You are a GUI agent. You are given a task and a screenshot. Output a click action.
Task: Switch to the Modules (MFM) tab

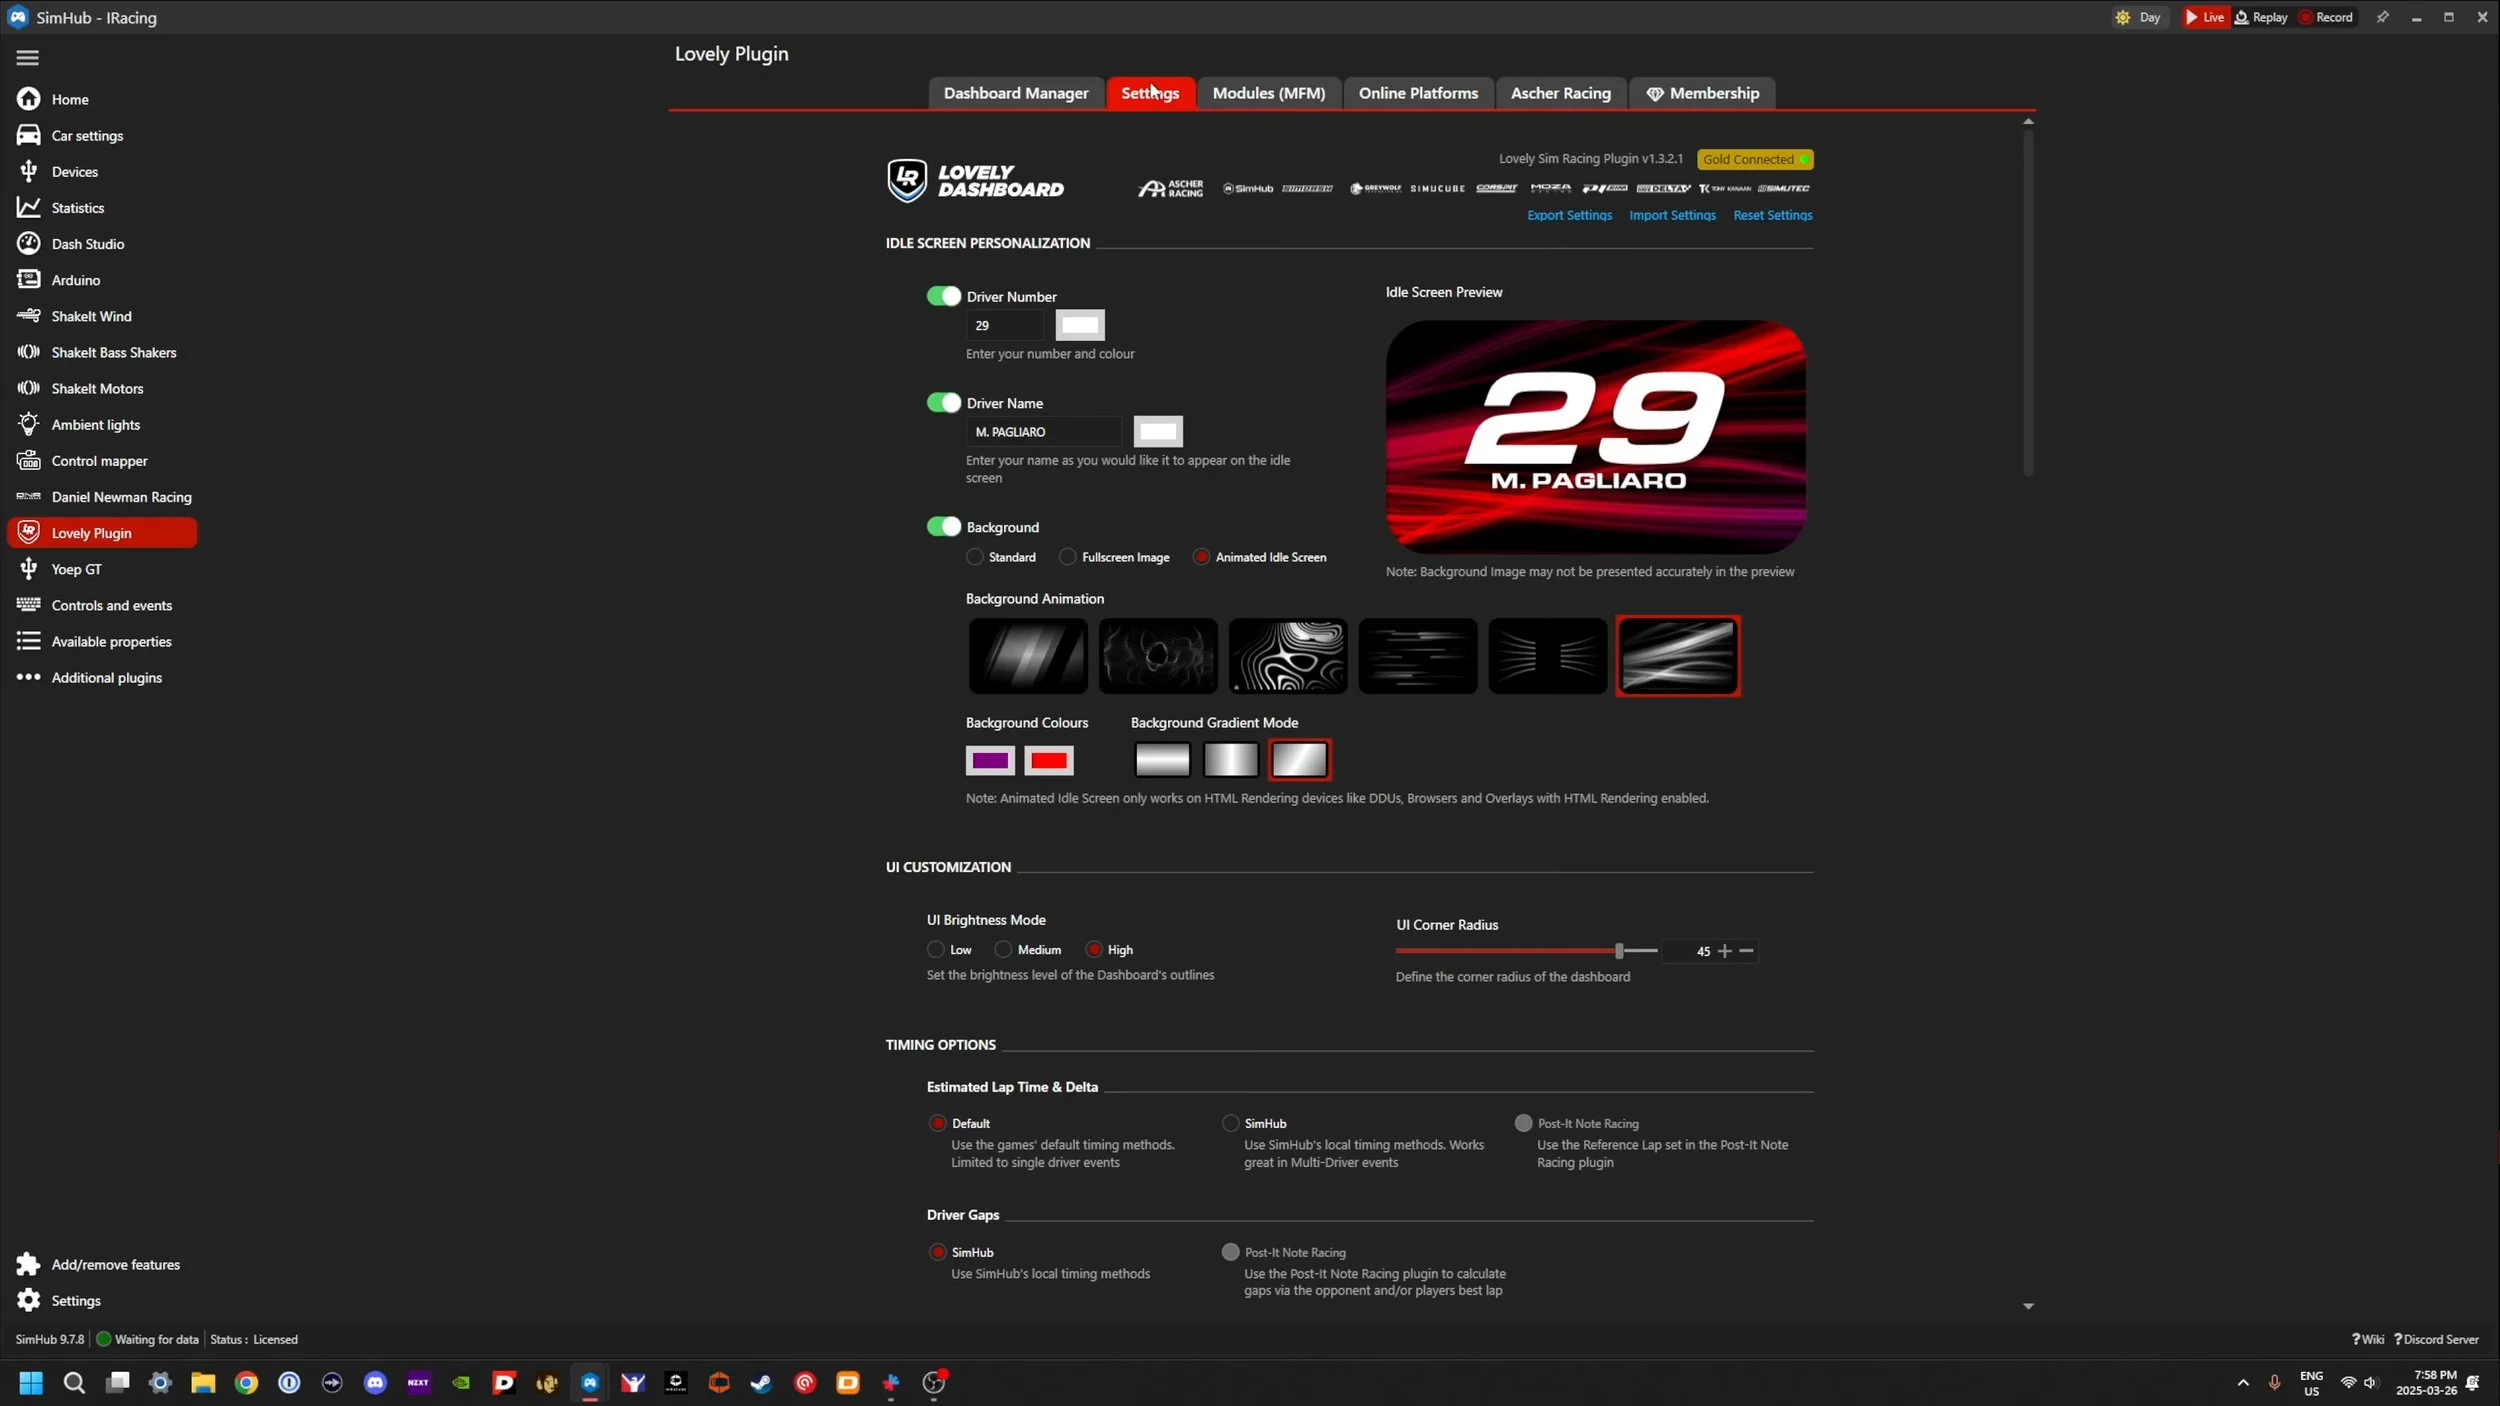1269,93
